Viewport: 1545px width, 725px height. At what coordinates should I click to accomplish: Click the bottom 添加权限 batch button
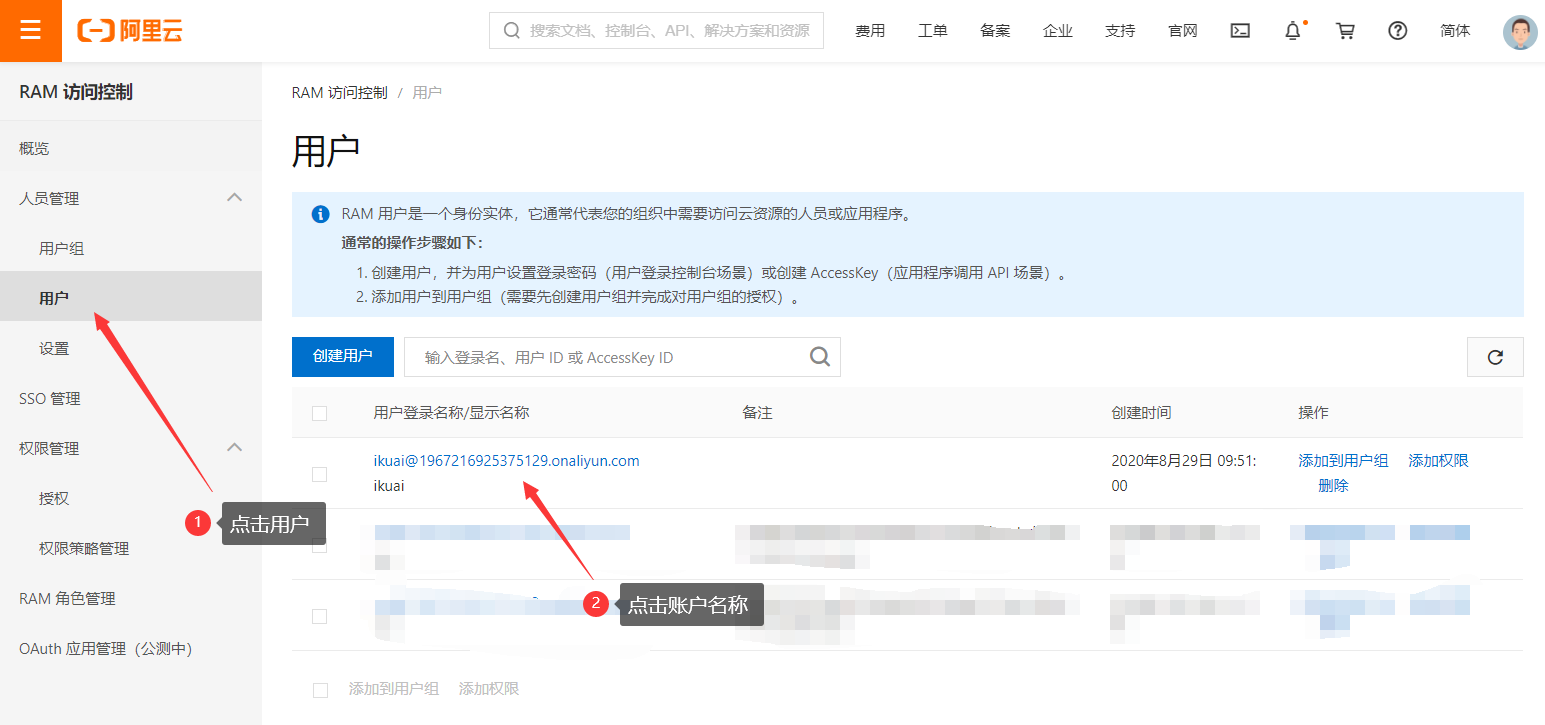(x=489, y=689)
